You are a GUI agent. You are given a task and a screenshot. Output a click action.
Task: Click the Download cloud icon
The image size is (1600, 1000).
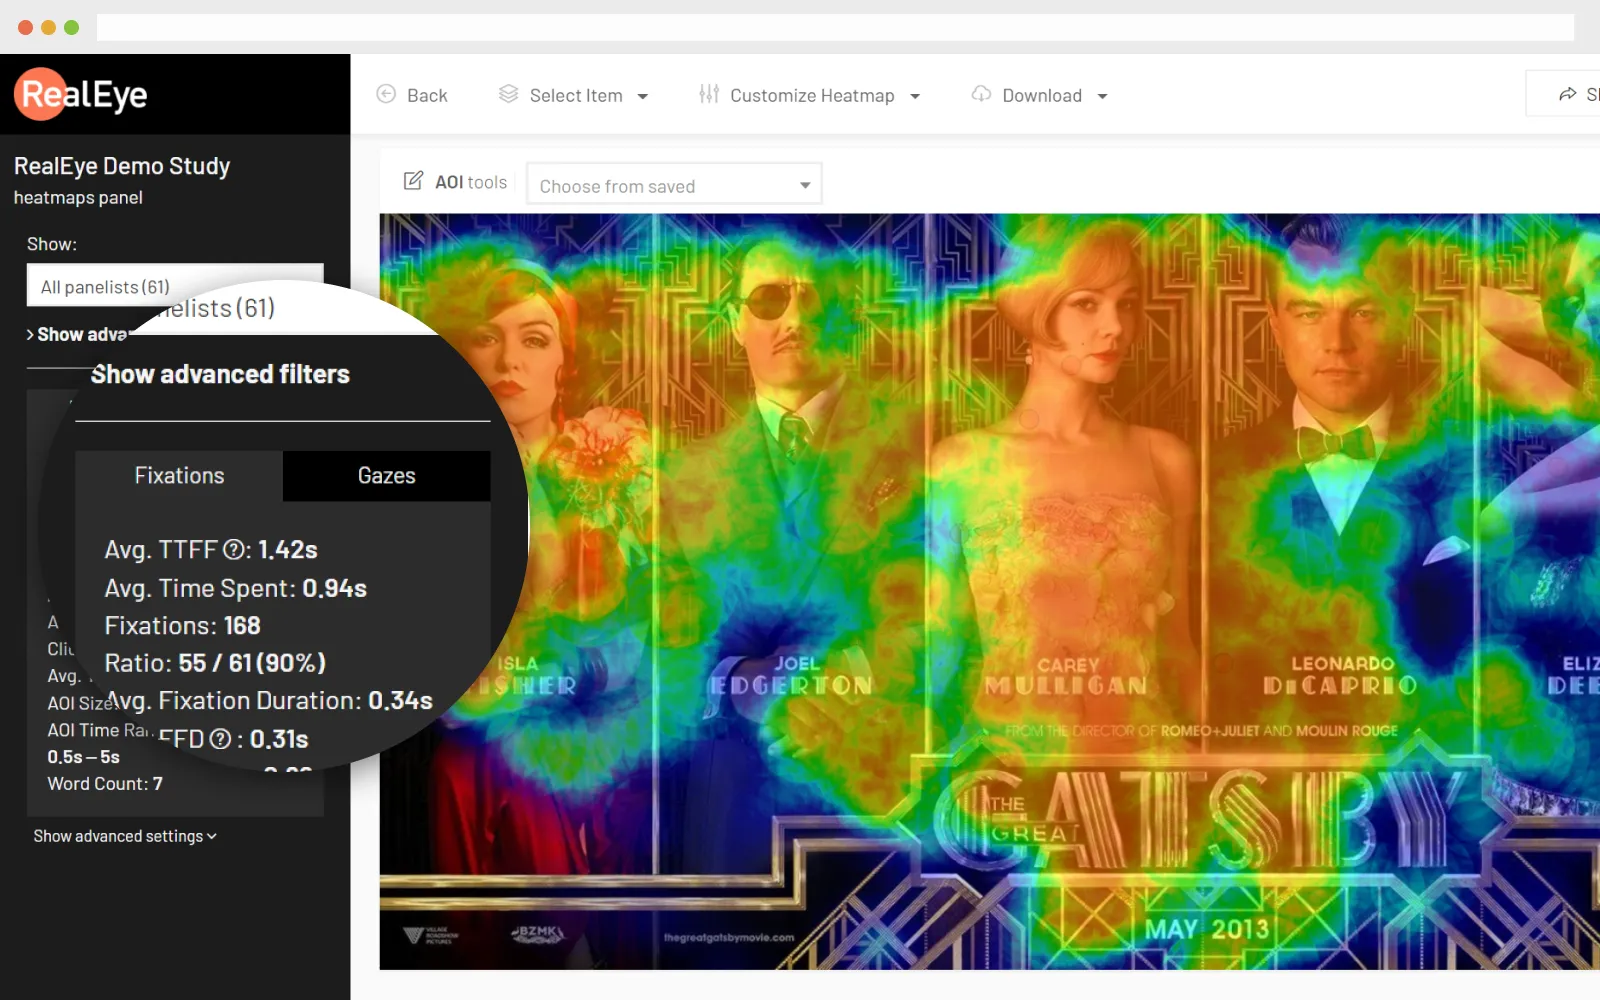(981, 94)
